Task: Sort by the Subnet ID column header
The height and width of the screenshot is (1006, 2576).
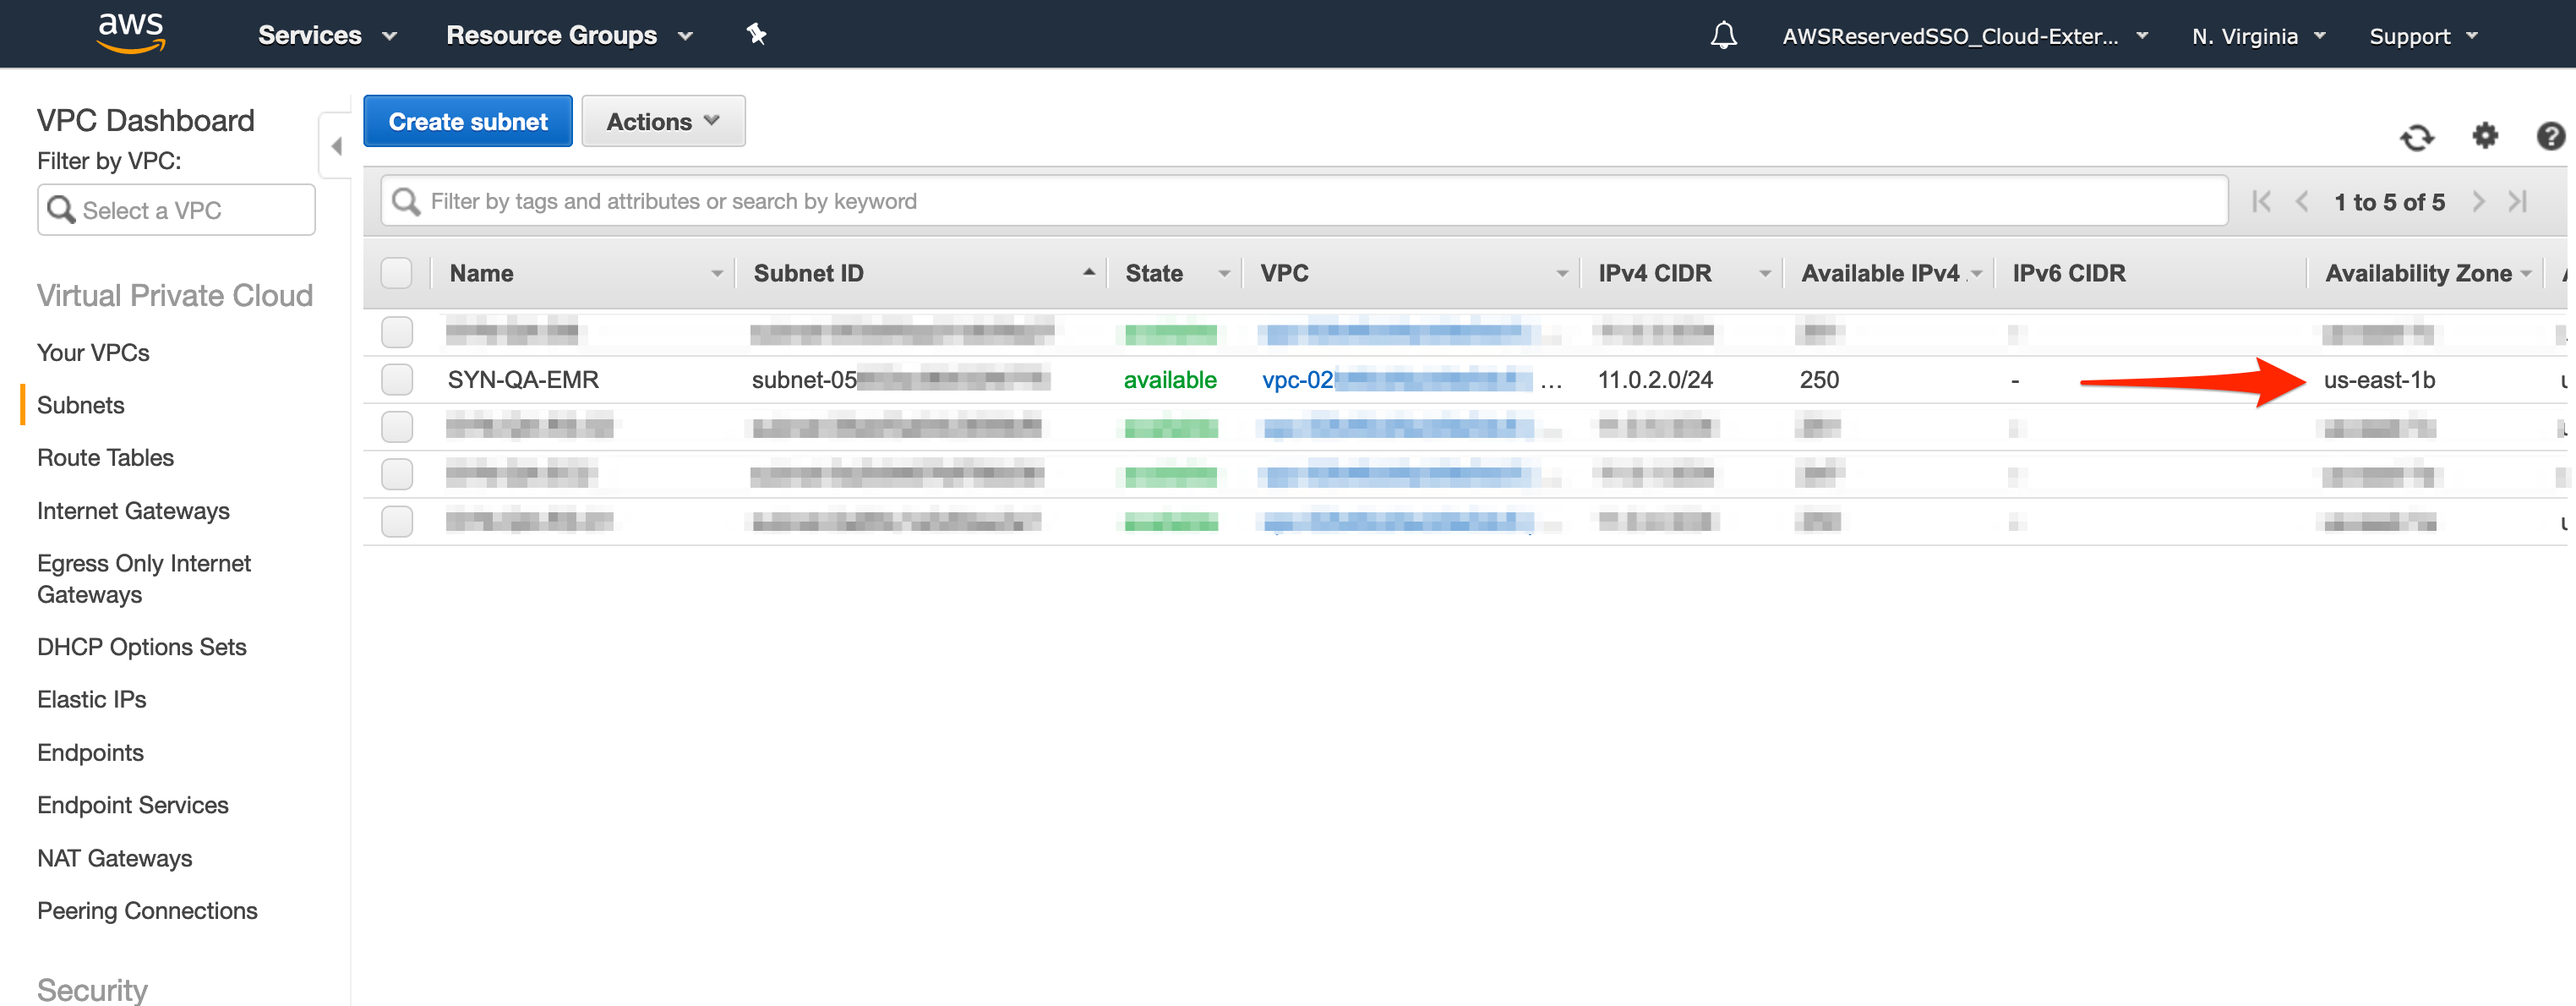Action: (x=808, y=273)
